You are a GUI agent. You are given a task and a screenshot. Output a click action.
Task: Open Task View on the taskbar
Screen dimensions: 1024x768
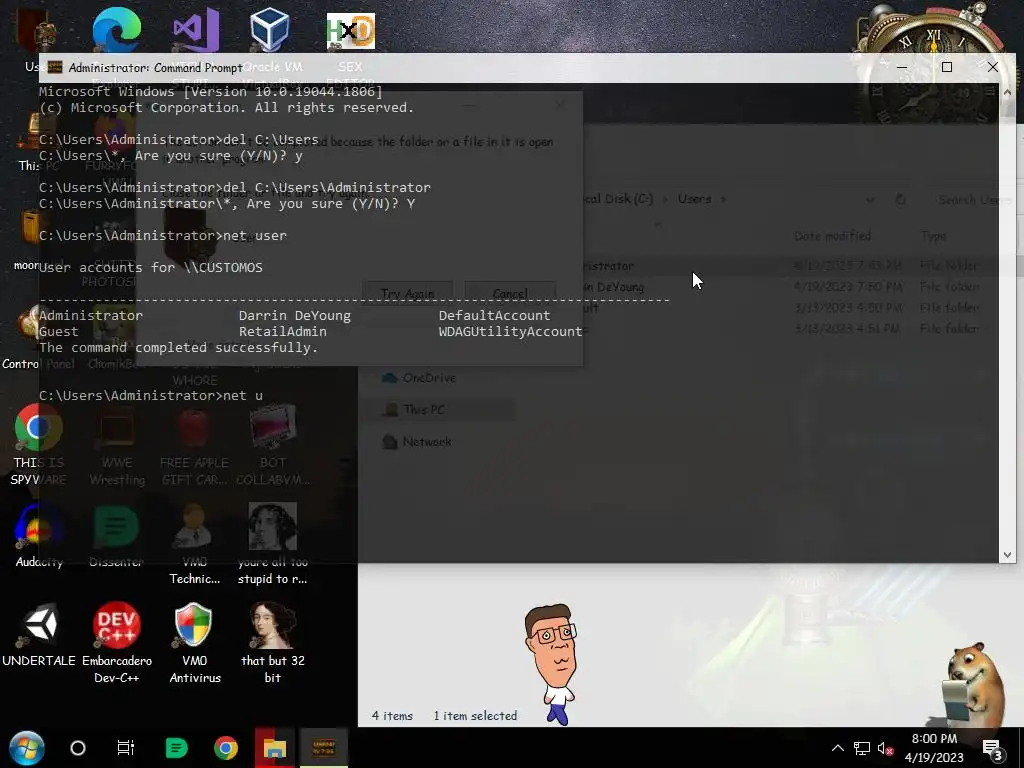tap(125, 748)
